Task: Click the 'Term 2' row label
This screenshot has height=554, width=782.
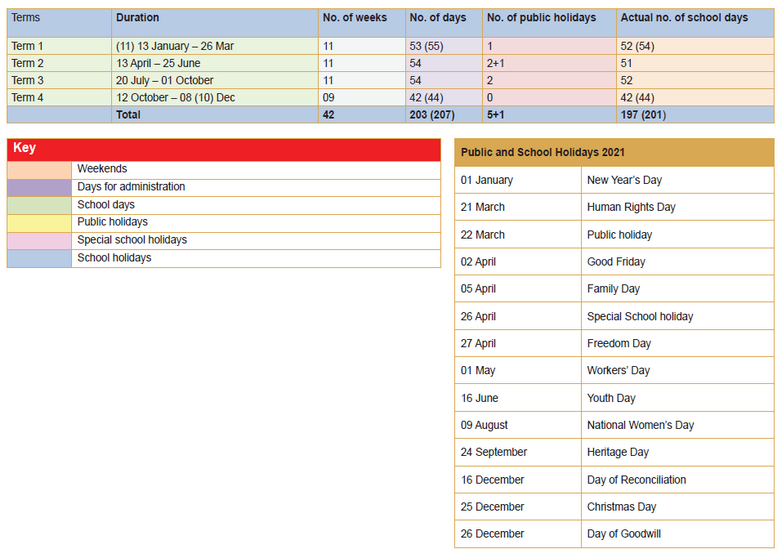Action: click(27, 63)
